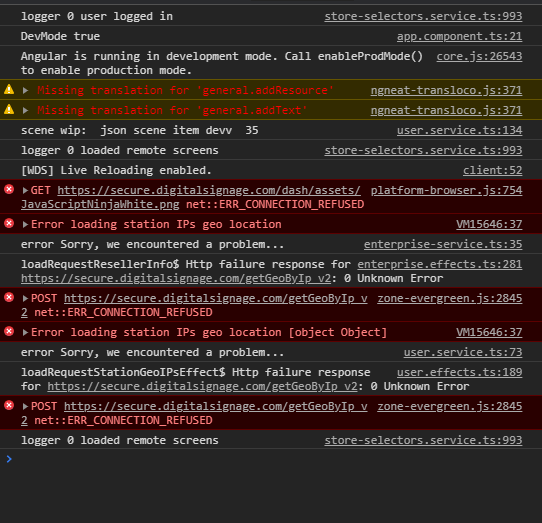542x523 pixels.
Task: Select the 'scene wip: json scene item devv 35' message
Action: coord(140,130)
